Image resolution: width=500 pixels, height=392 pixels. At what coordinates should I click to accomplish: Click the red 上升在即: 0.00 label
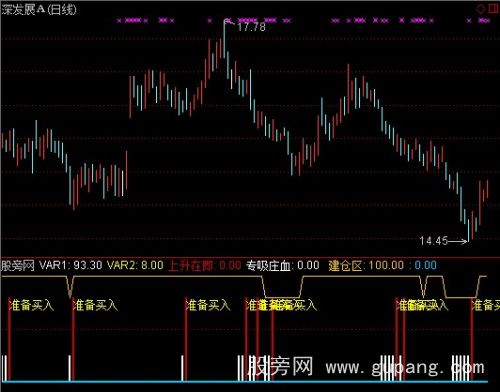point(205,266)
